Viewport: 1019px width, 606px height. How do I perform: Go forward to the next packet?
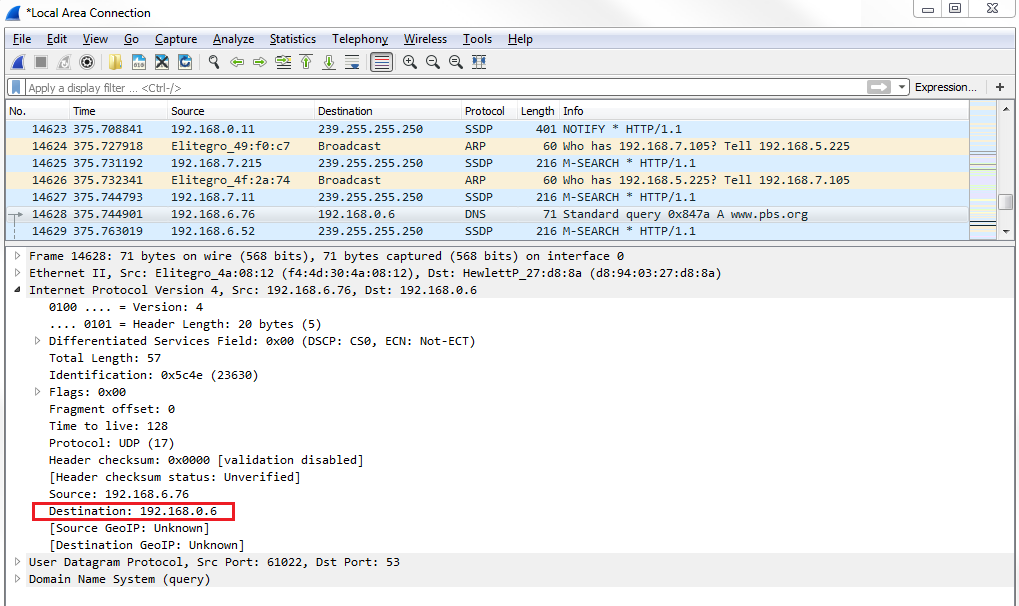point(260,62)
